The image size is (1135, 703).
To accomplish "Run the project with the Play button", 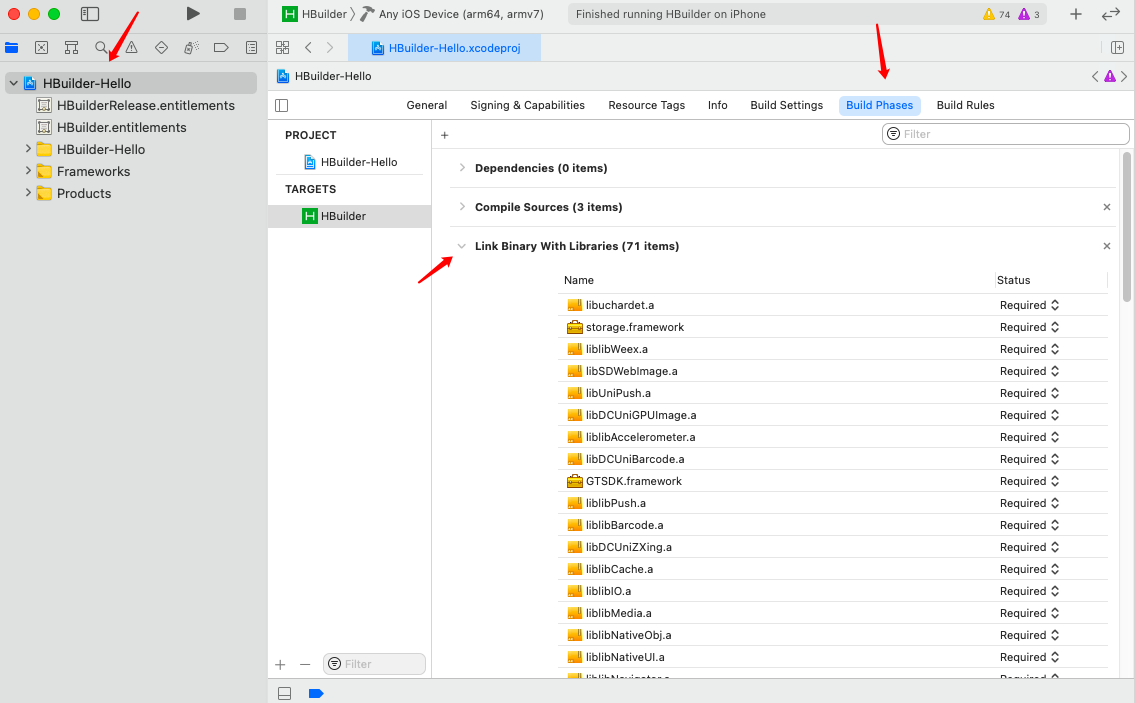I will [193, 14].
